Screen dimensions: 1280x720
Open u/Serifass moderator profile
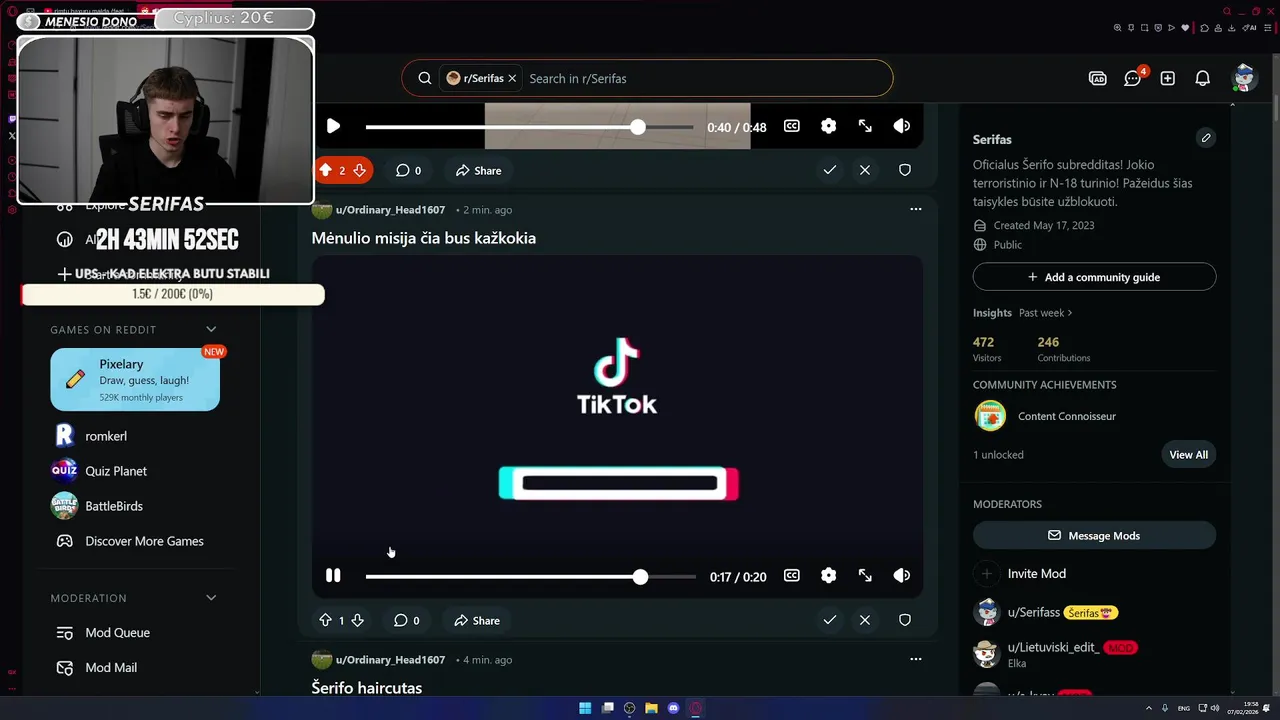(1033, 612)
